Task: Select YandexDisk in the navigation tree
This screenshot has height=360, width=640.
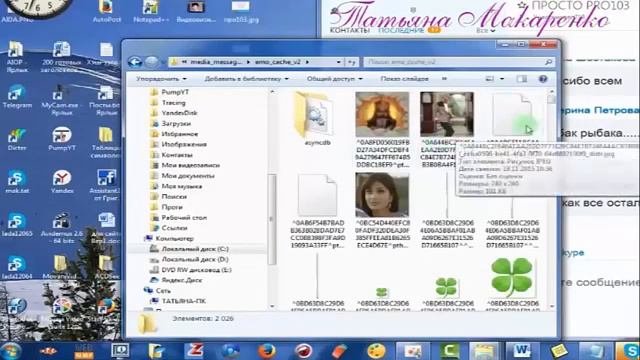Action: click(179, 113)
